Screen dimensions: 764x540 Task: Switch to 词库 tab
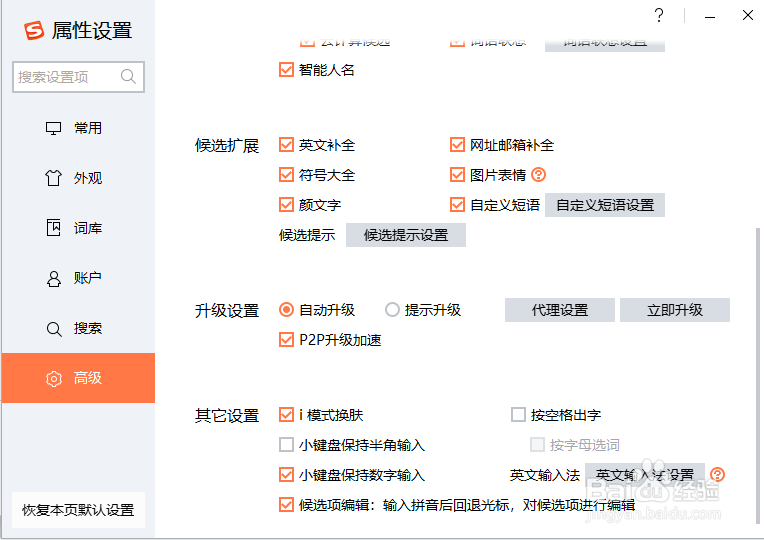click(78, 228)
